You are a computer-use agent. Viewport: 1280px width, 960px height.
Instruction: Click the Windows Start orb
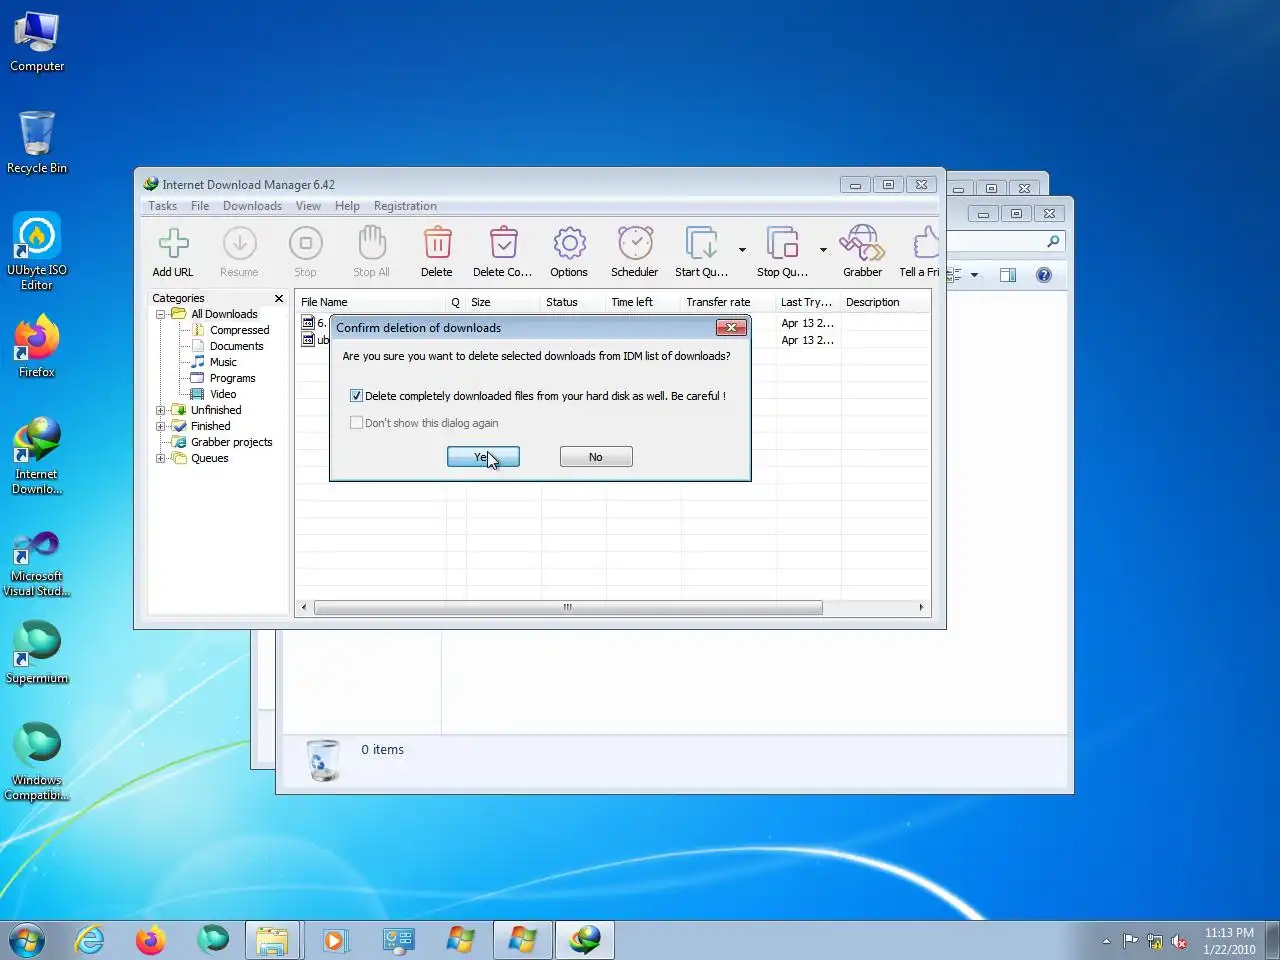(x=27, y=940)
